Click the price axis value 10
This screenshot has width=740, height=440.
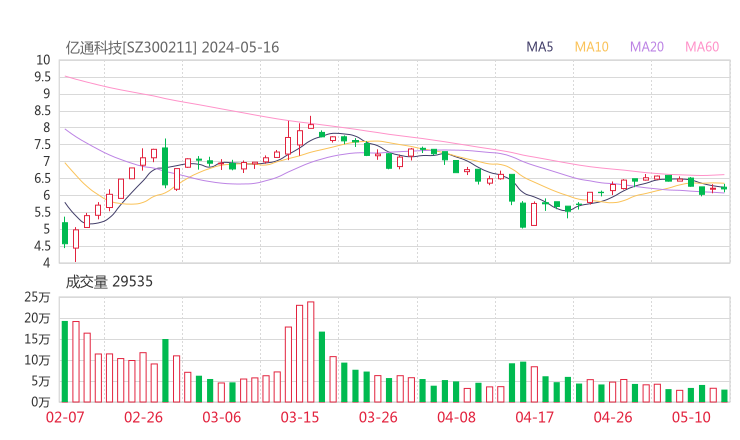pos(43,60)
